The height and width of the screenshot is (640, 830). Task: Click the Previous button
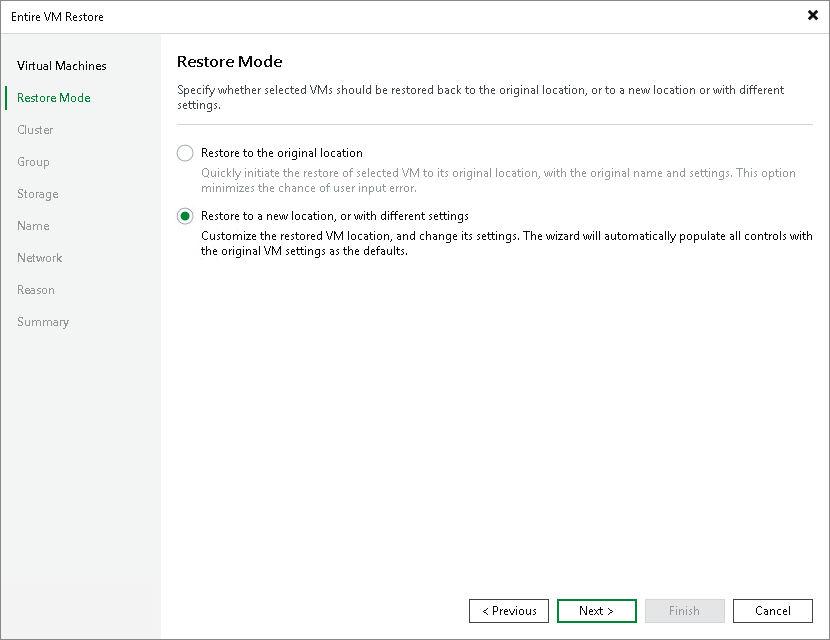click(x=509, y=611)
